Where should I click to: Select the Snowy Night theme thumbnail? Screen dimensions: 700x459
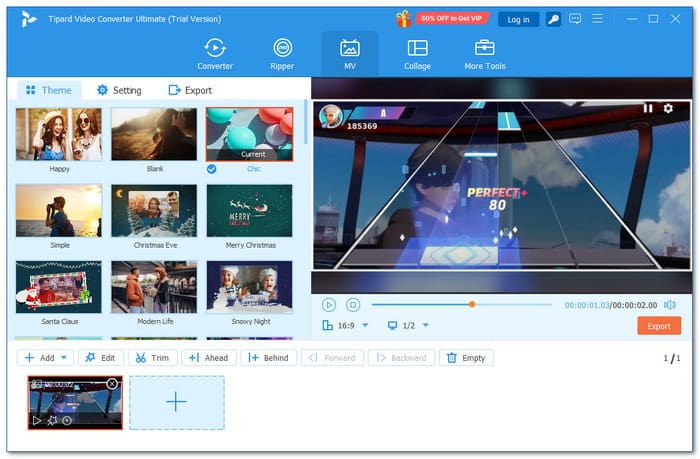250,287
